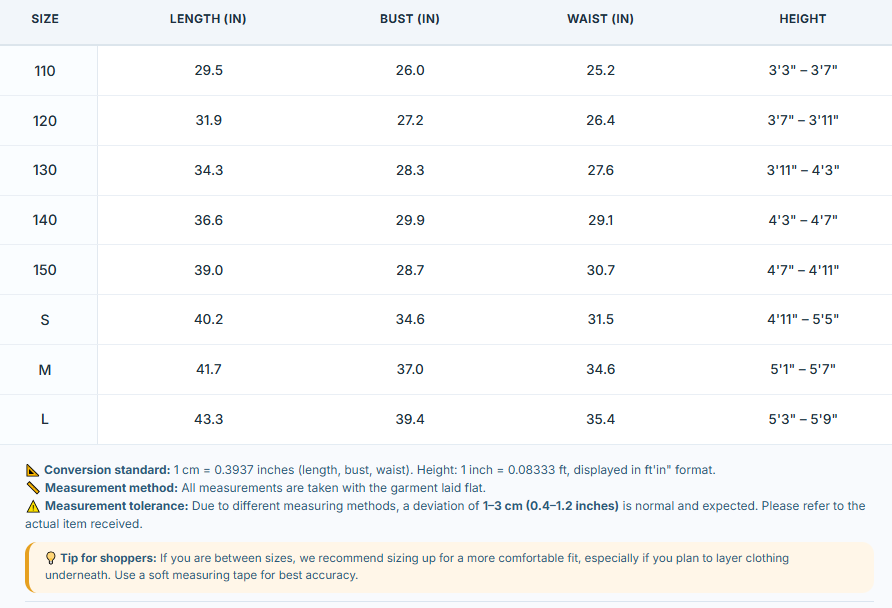Click the lightbulb icon in shopper tip
Viewport: 892px width, 608px height.
pos(51,558)
